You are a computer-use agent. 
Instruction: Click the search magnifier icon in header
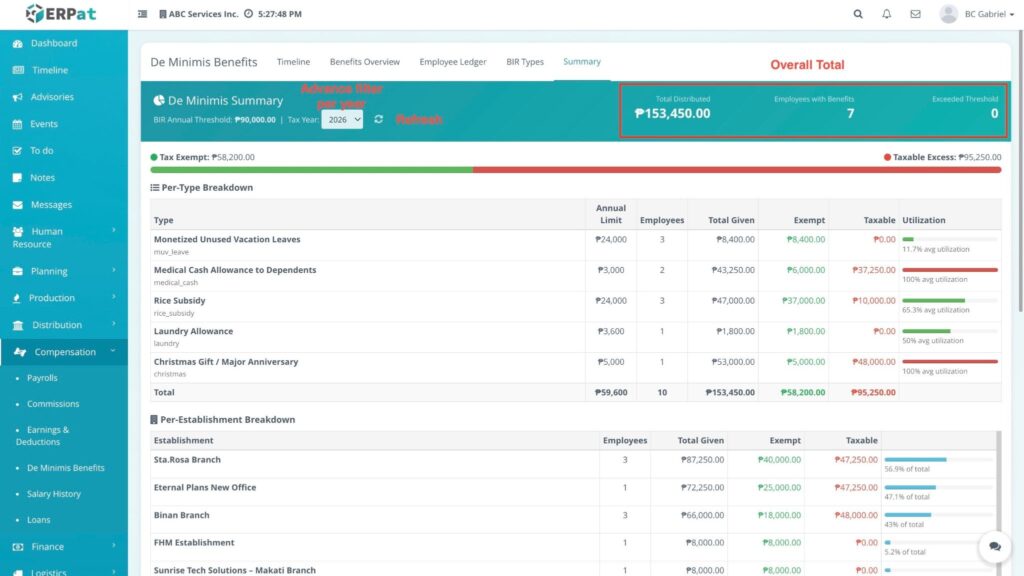[x=858, y=14]
